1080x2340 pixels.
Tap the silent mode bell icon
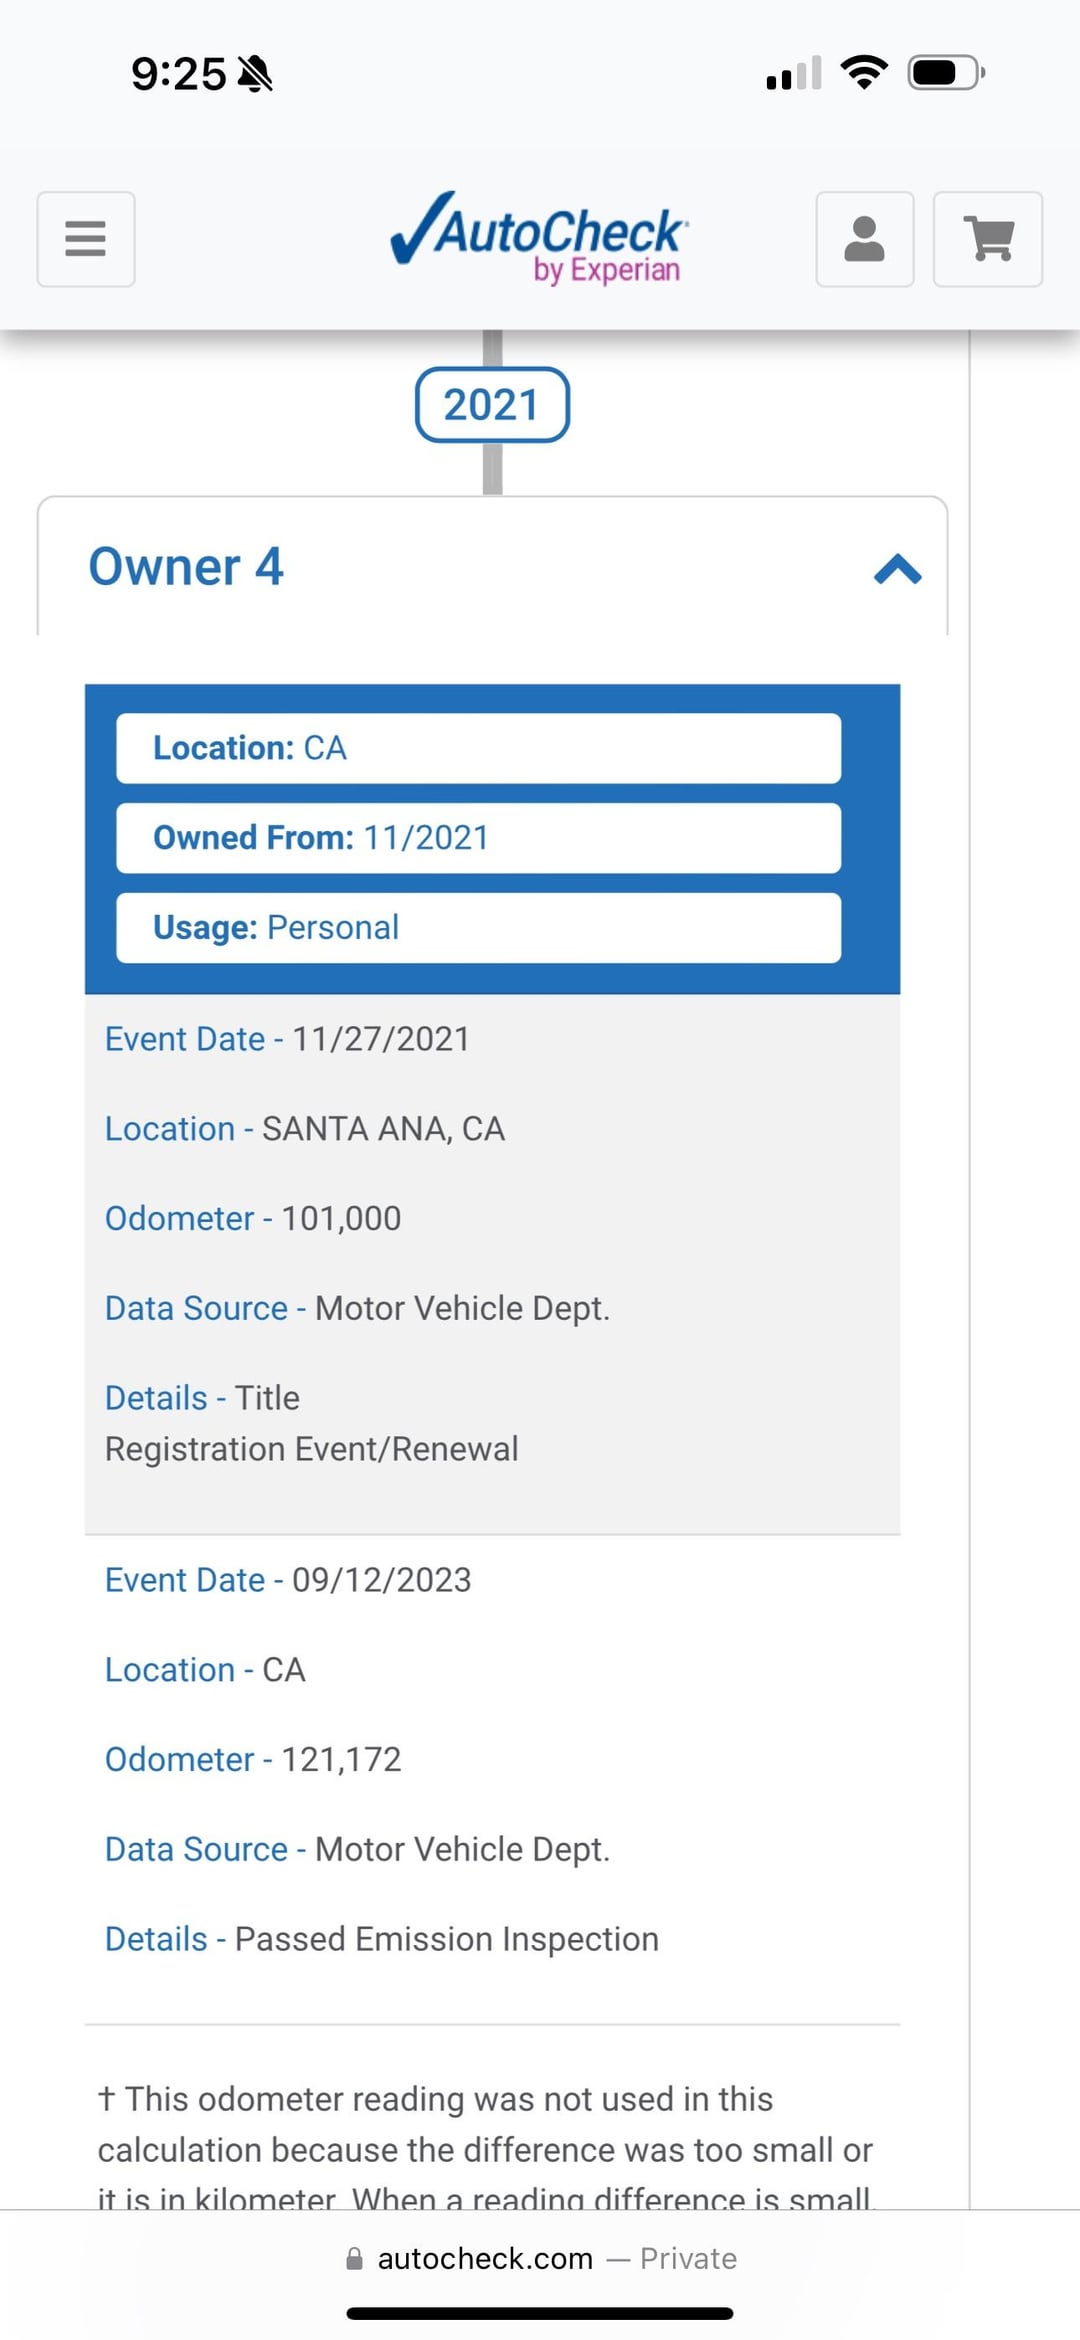click(255, 74)
